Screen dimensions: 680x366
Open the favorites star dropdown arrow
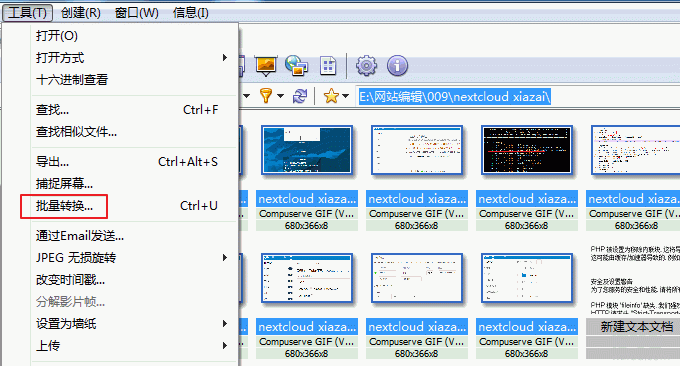point(345,96)
